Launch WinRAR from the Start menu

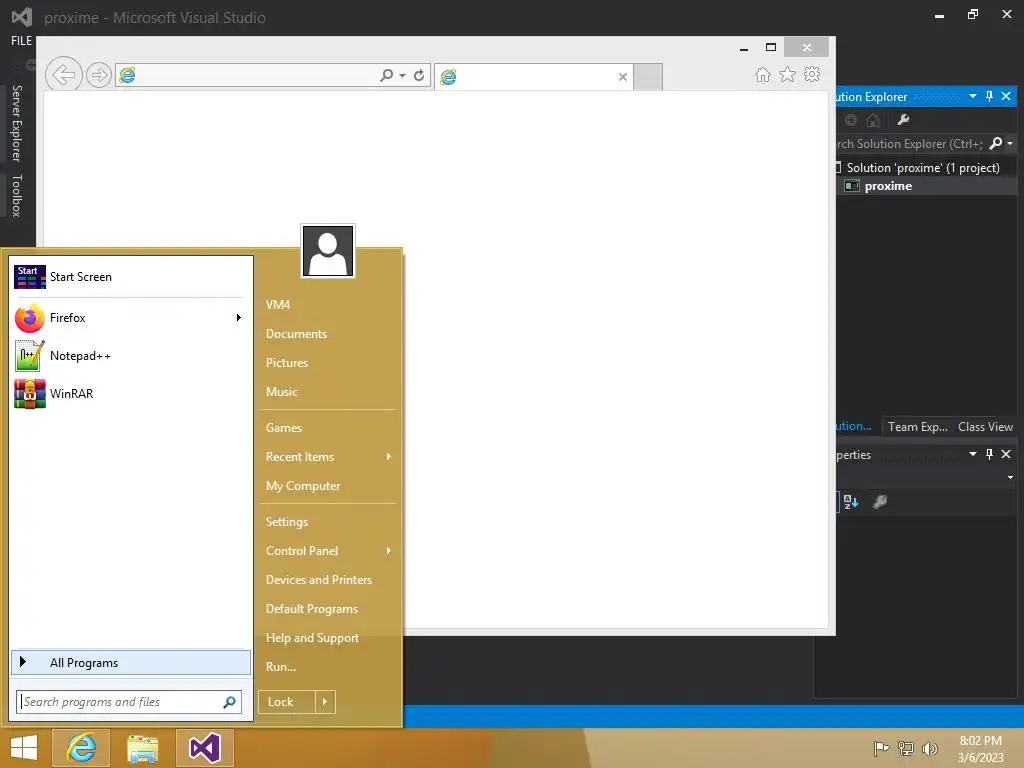pos(131,394)
